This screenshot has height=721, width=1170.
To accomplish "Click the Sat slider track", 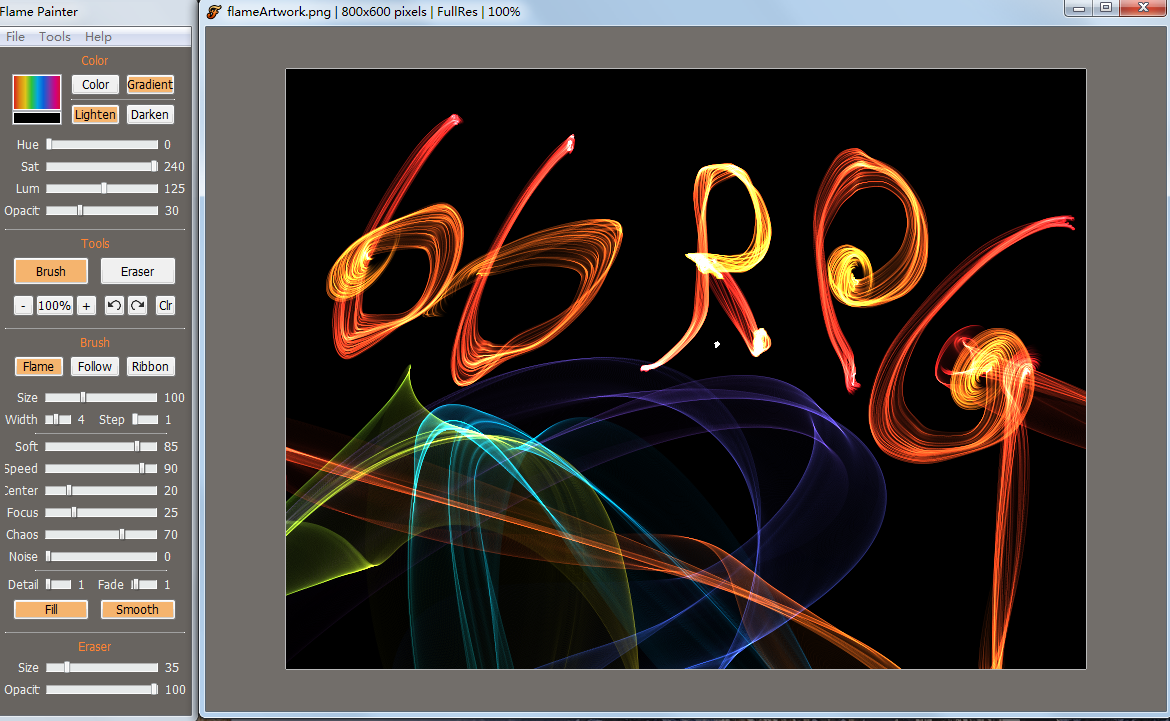I will (102, 166).
